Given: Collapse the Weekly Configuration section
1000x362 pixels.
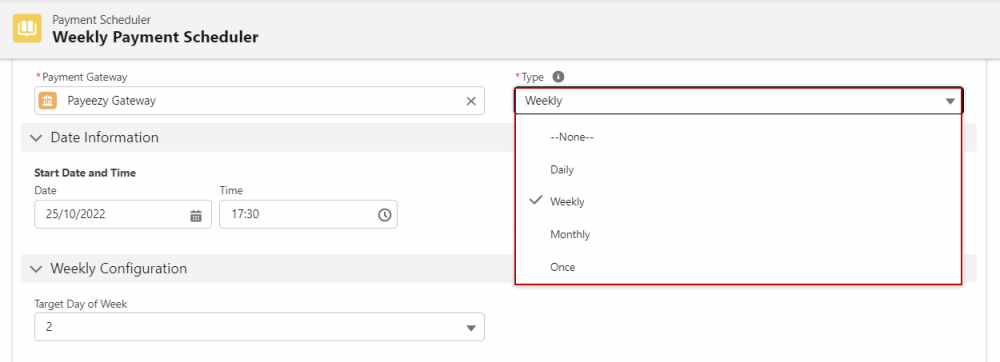Looking at the screenshot, I should point(37,268).
